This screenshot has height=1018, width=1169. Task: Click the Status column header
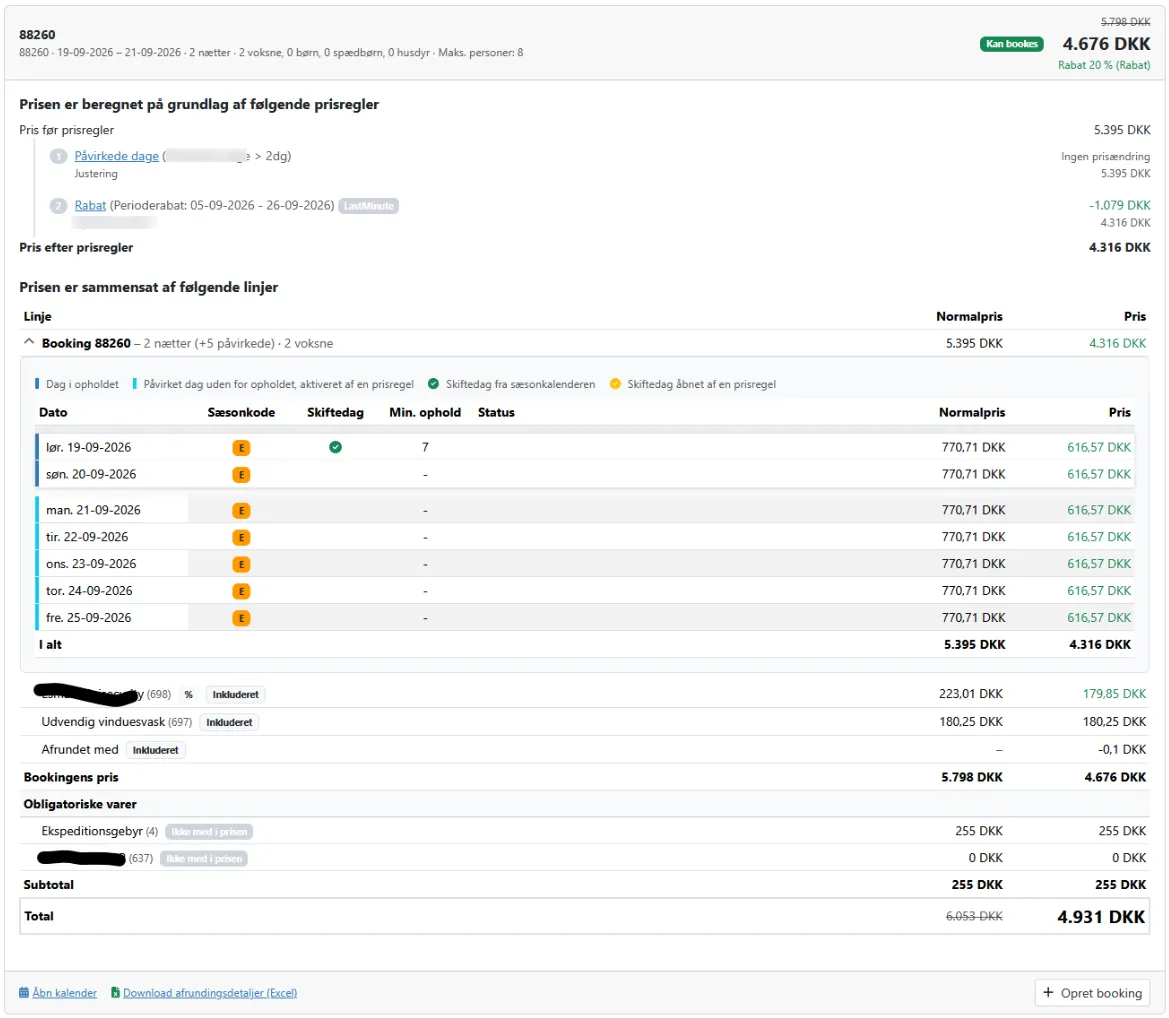[x=496, y=412]
